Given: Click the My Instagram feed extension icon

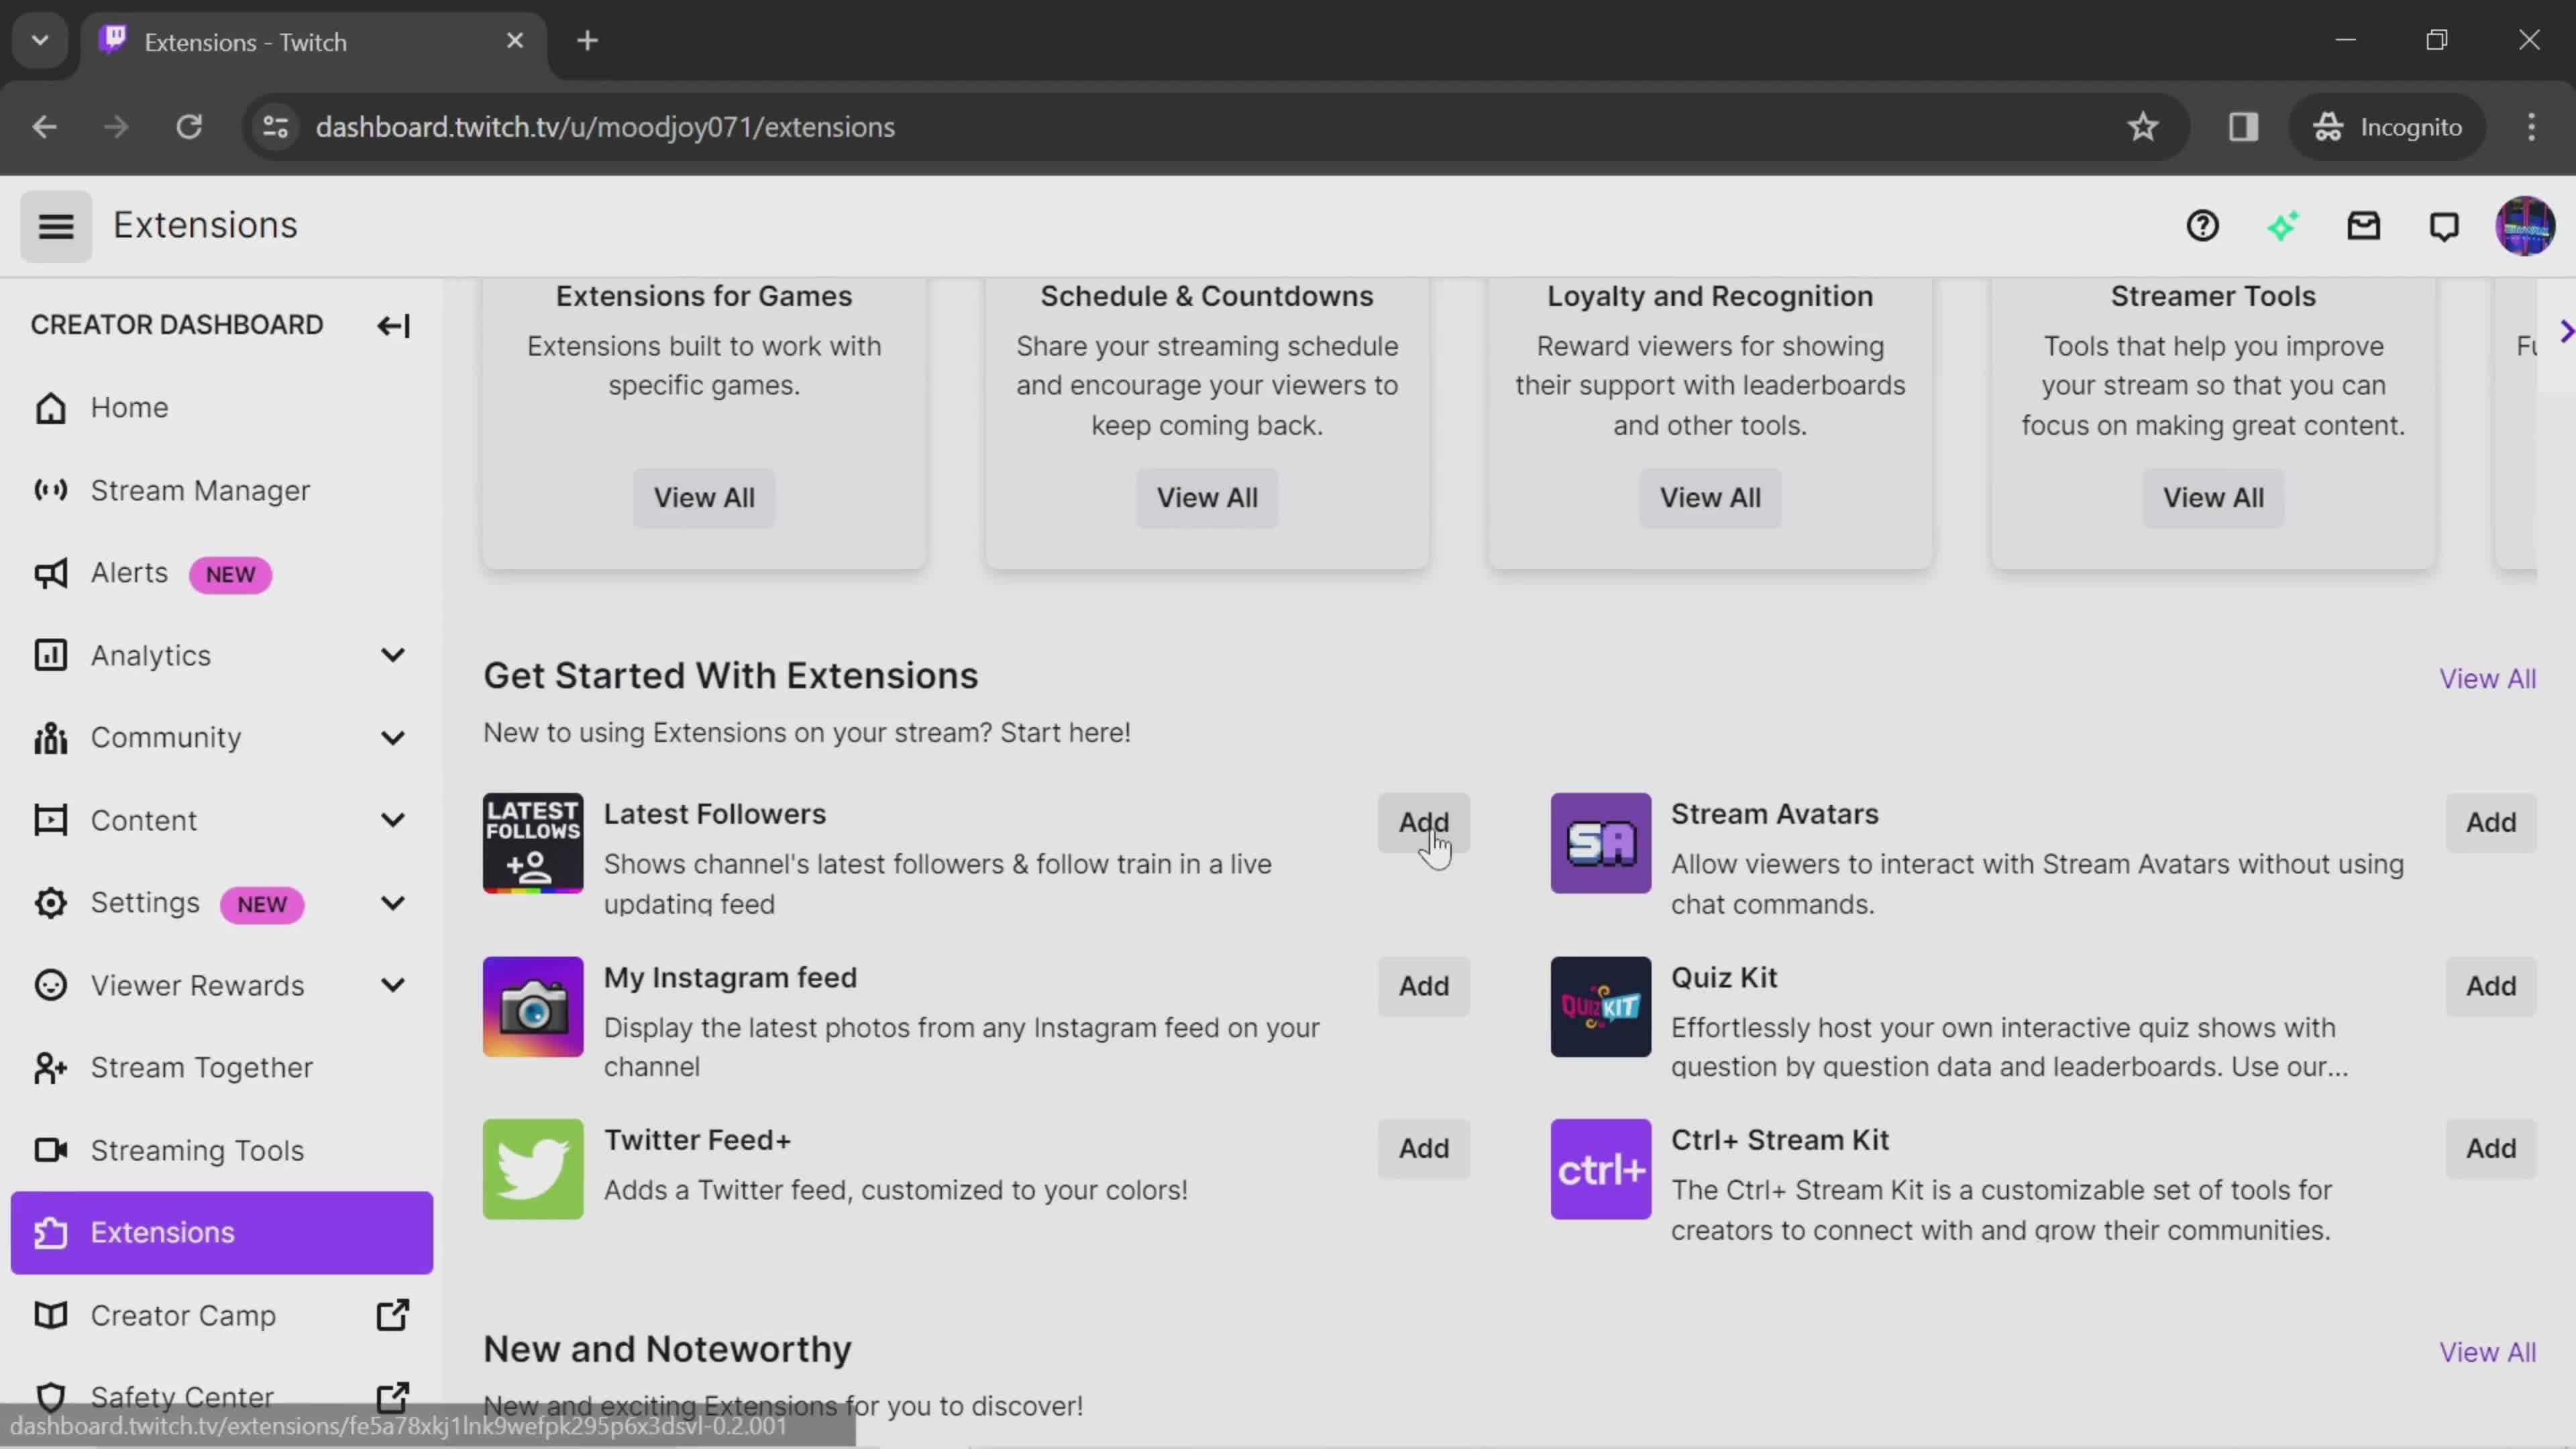Looking at the screenshot, I should (533, 1007).
